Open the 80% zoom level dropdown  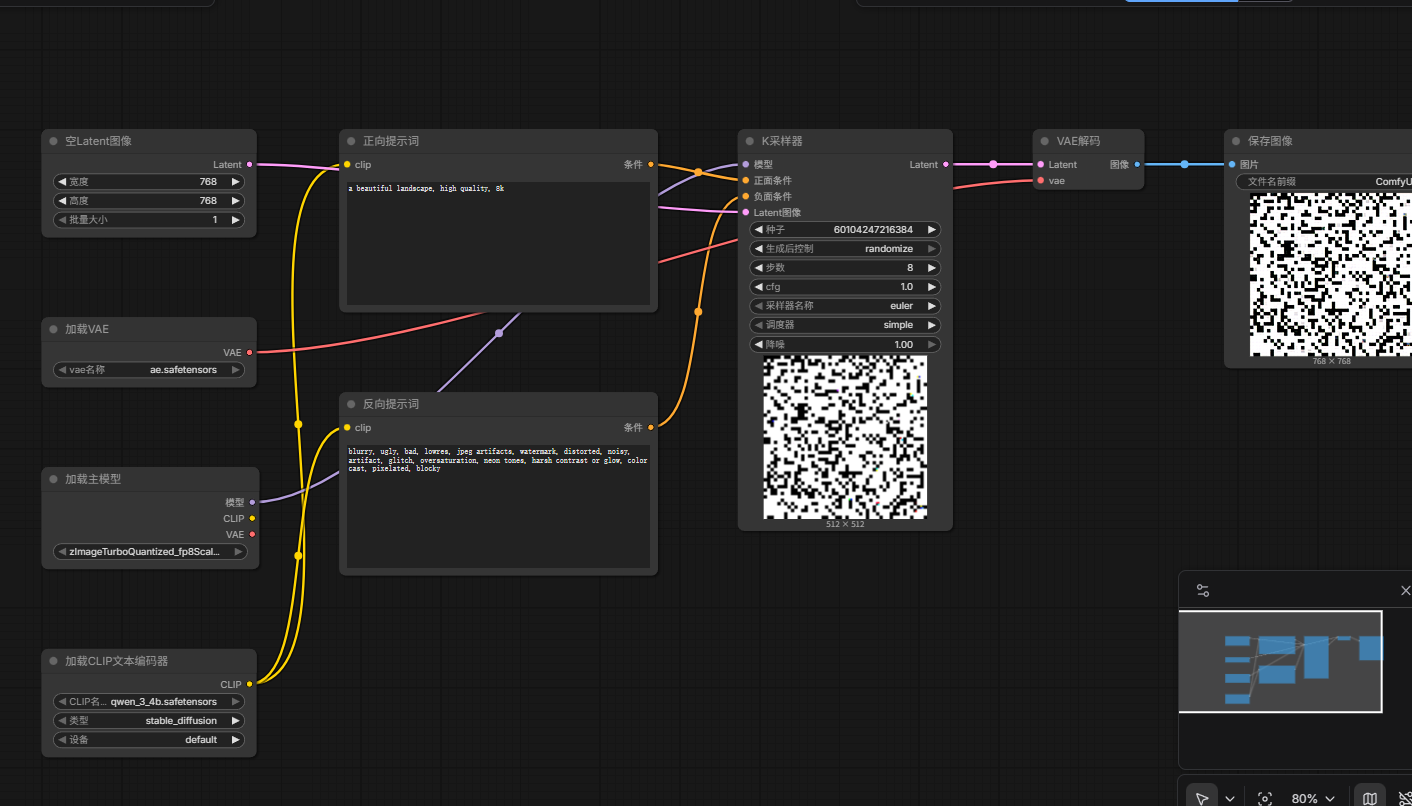pos(1314,798)
